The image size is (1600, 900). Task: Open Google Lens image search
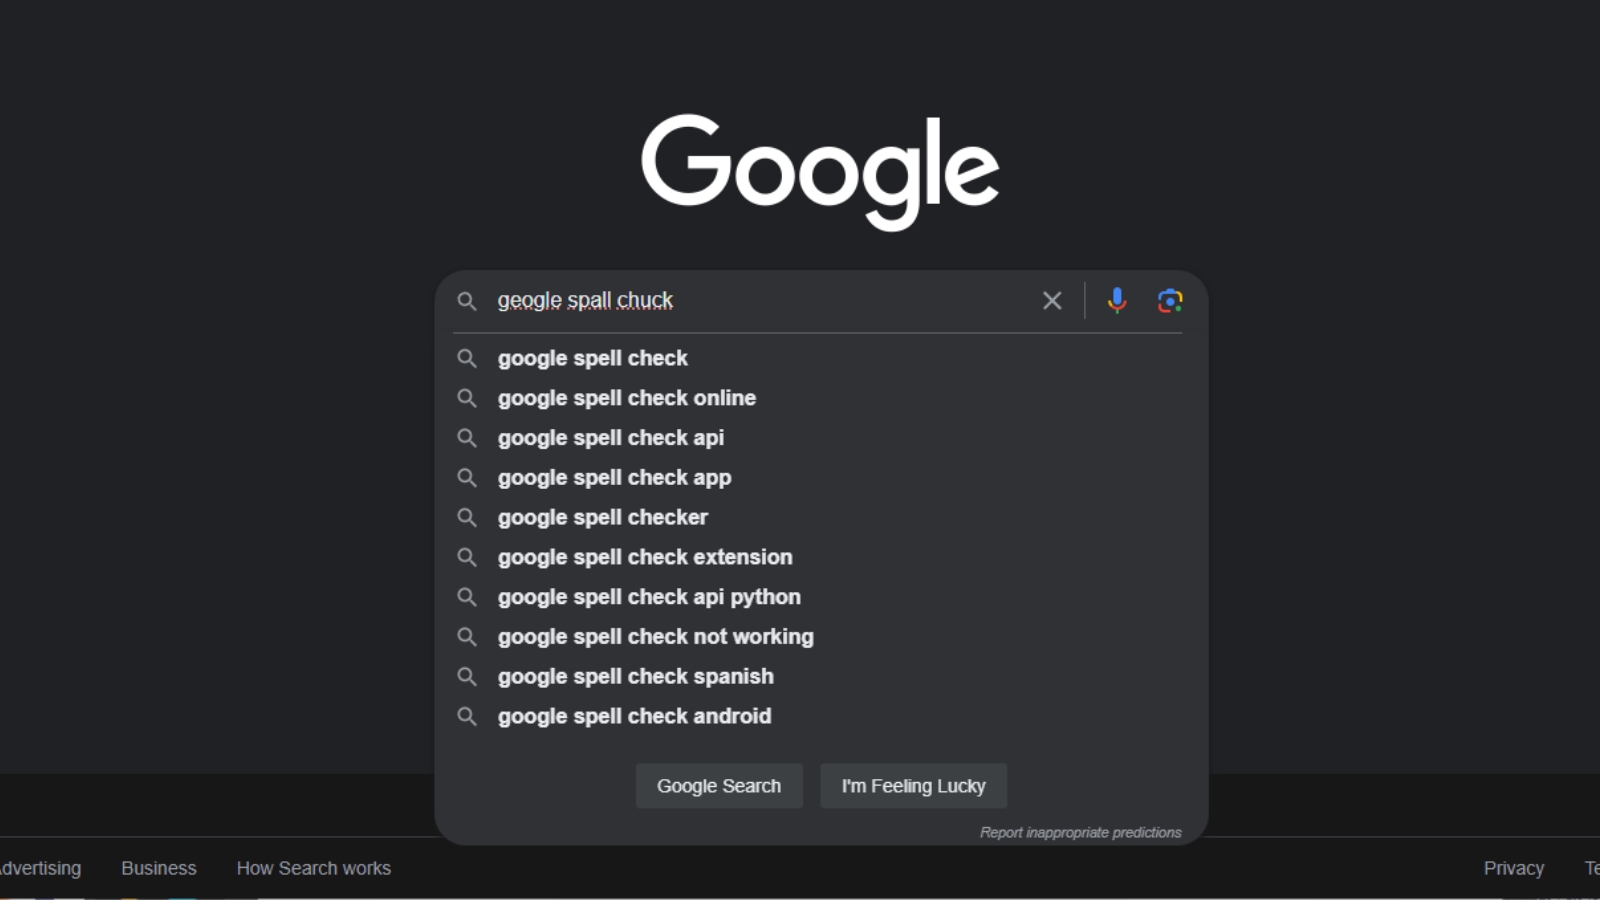[x=1169, y=300]
